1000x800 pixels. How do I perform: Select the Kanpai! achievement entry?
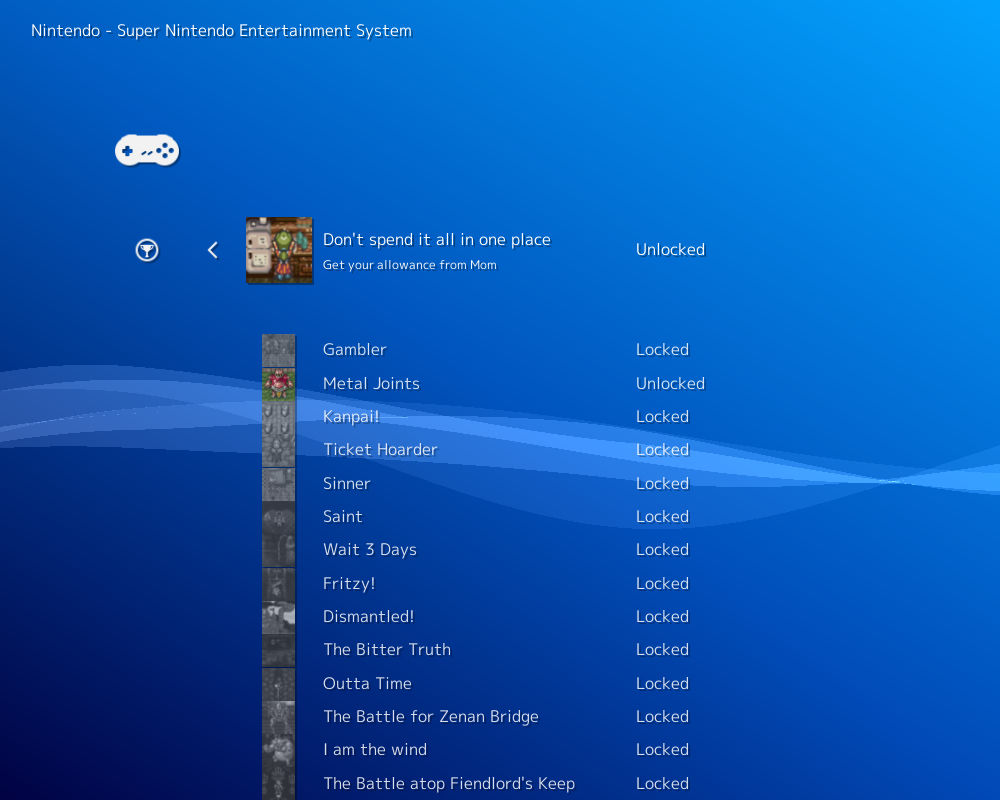coord(351,417)
